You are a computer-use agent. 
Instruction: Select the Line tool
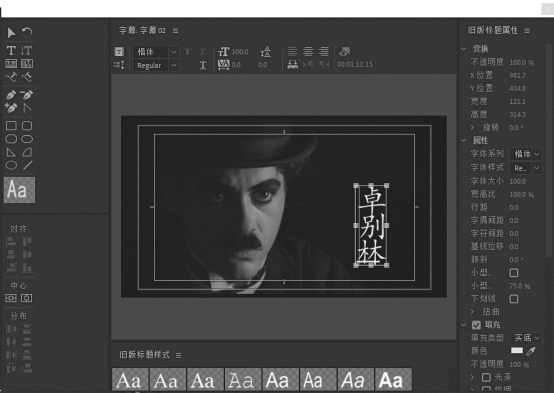pyautogui.click(x=28, y=165)
